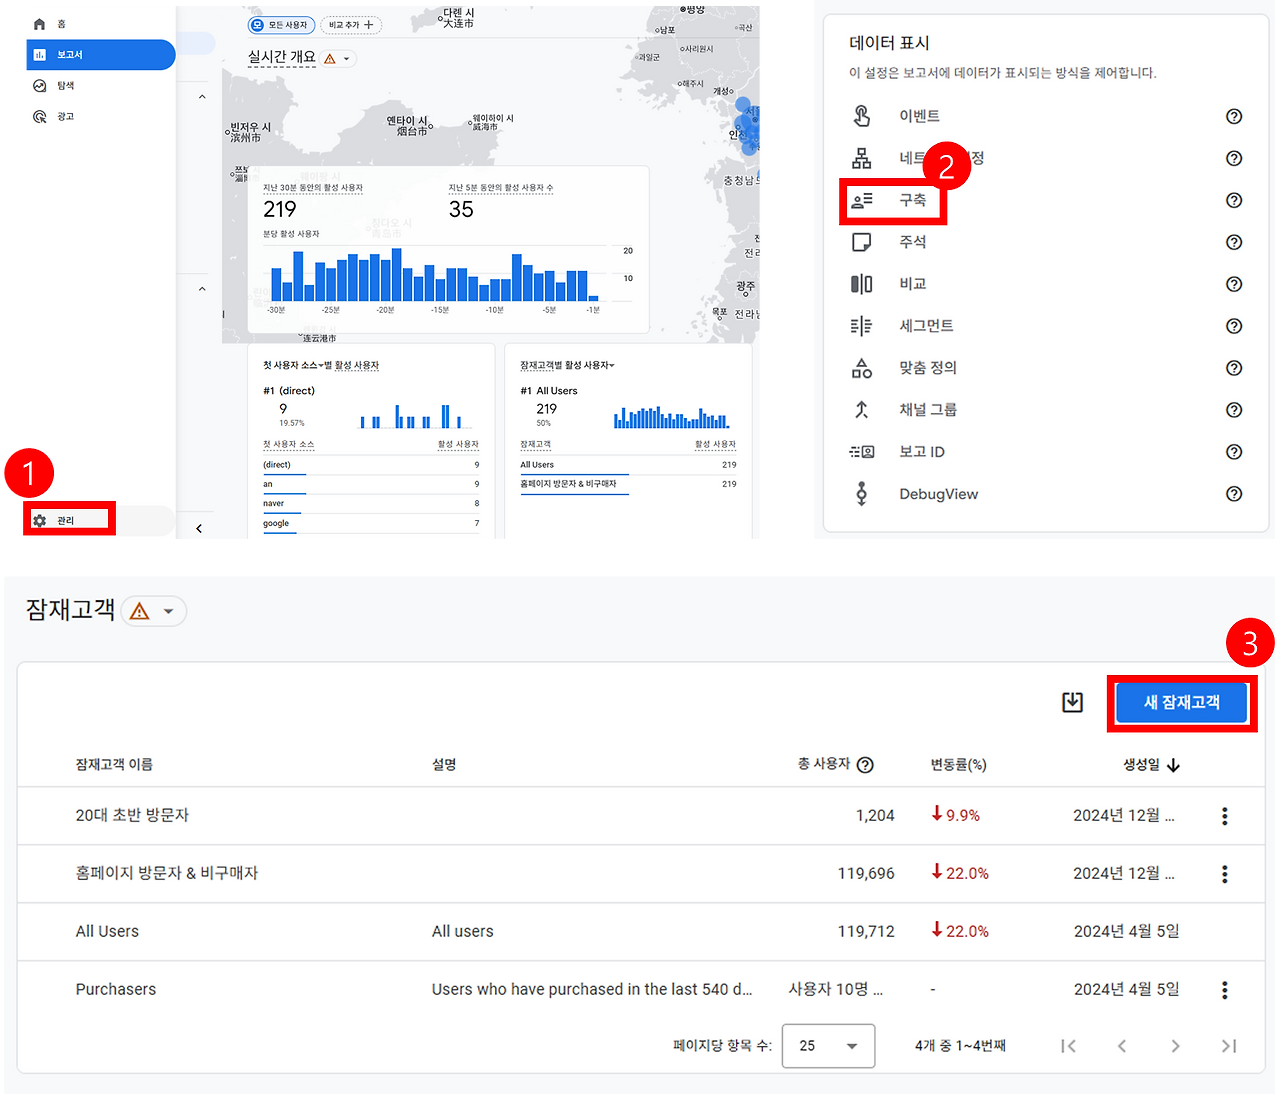
Task: Go to first page of audiences
Action: pyautogui.click(x=1068, y=1046)
